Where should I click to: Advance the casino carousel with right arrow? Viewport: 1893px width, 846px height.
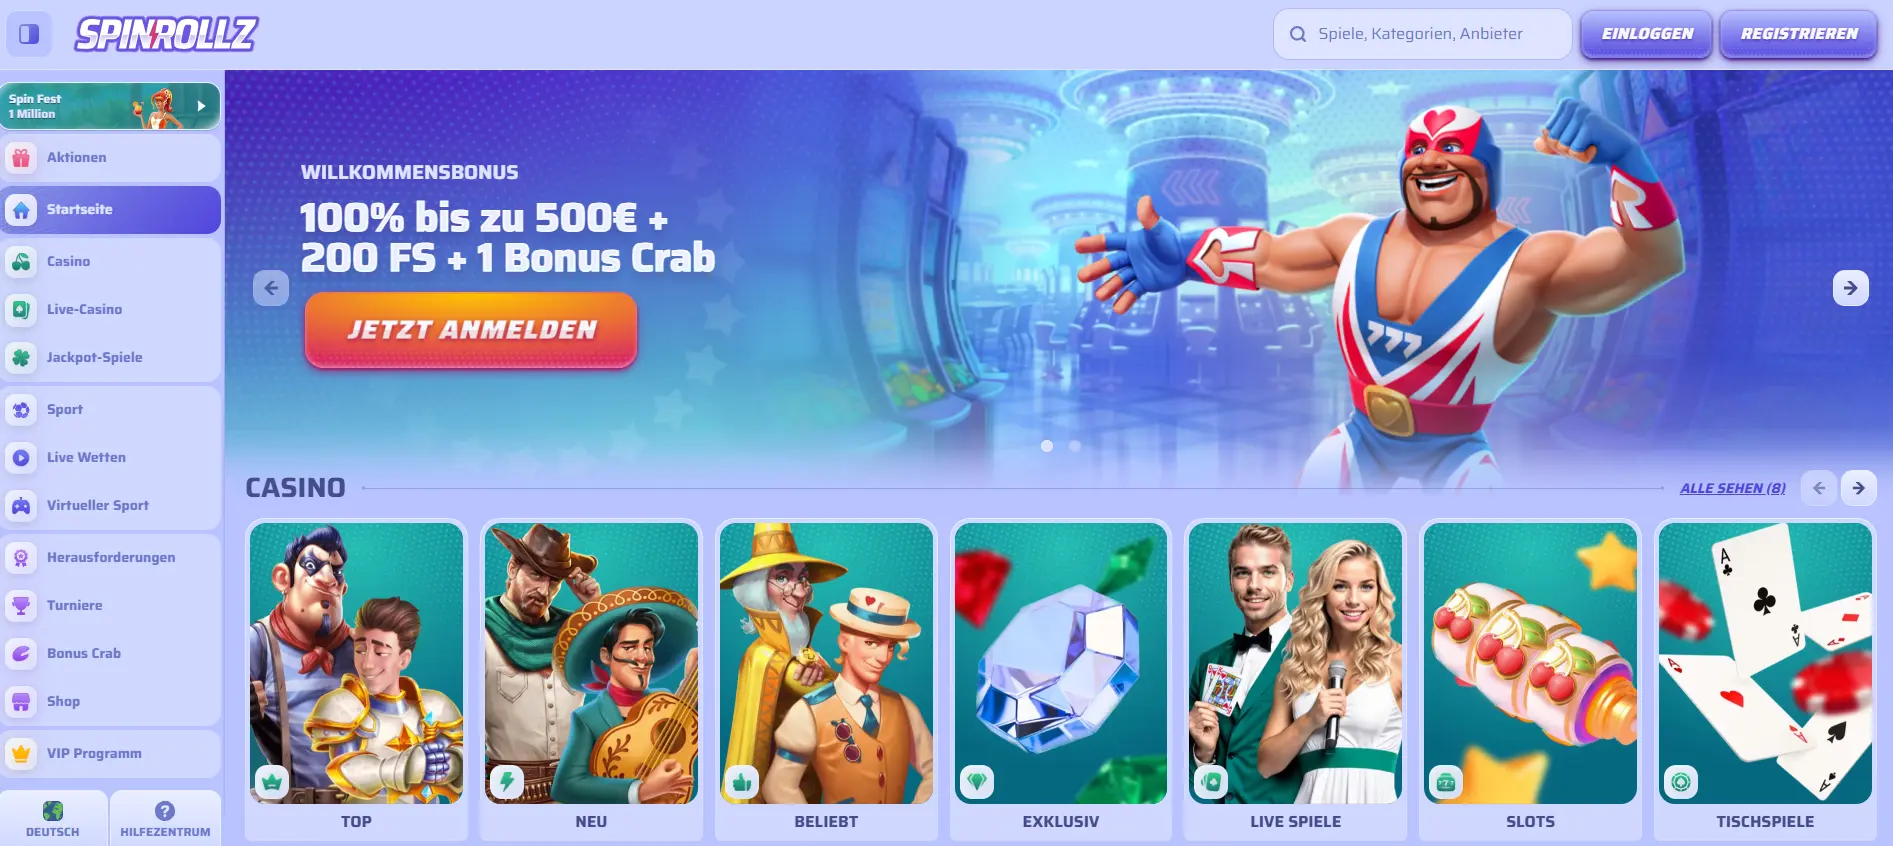coord(1858,488)
